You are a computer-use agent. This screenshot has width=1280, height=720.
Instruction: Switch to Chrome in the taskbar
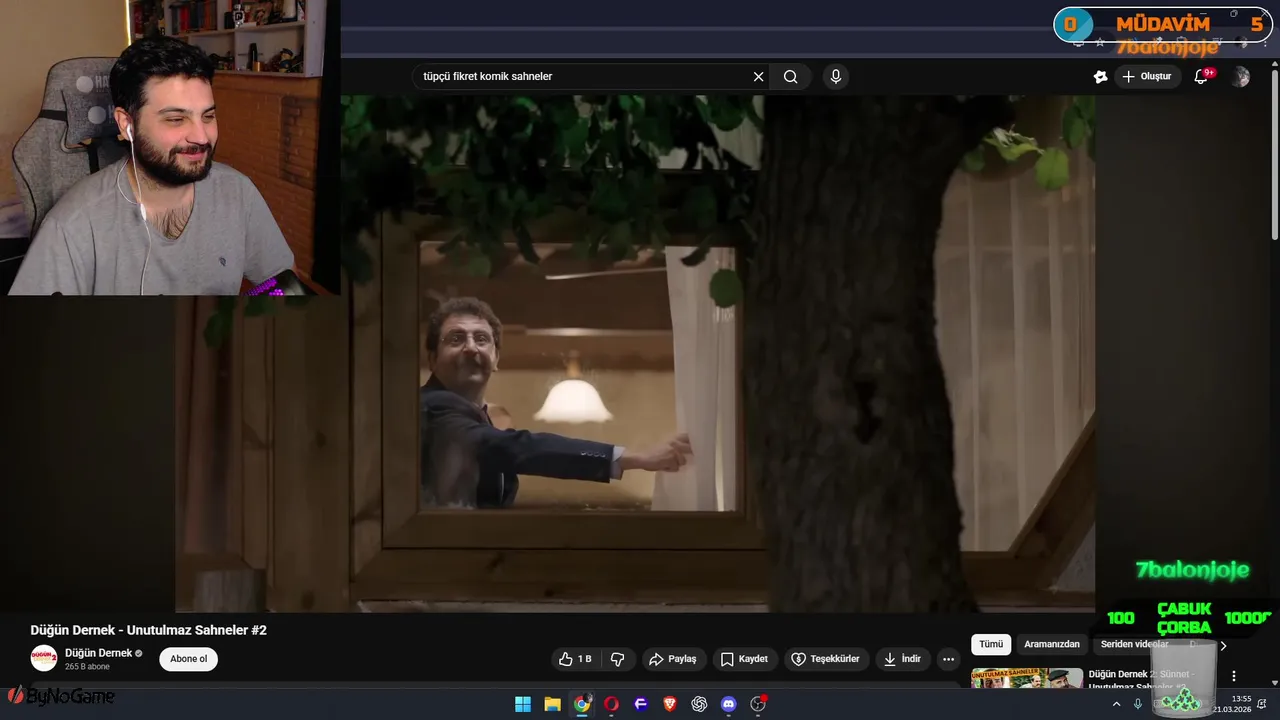click(x=582, y=704)
